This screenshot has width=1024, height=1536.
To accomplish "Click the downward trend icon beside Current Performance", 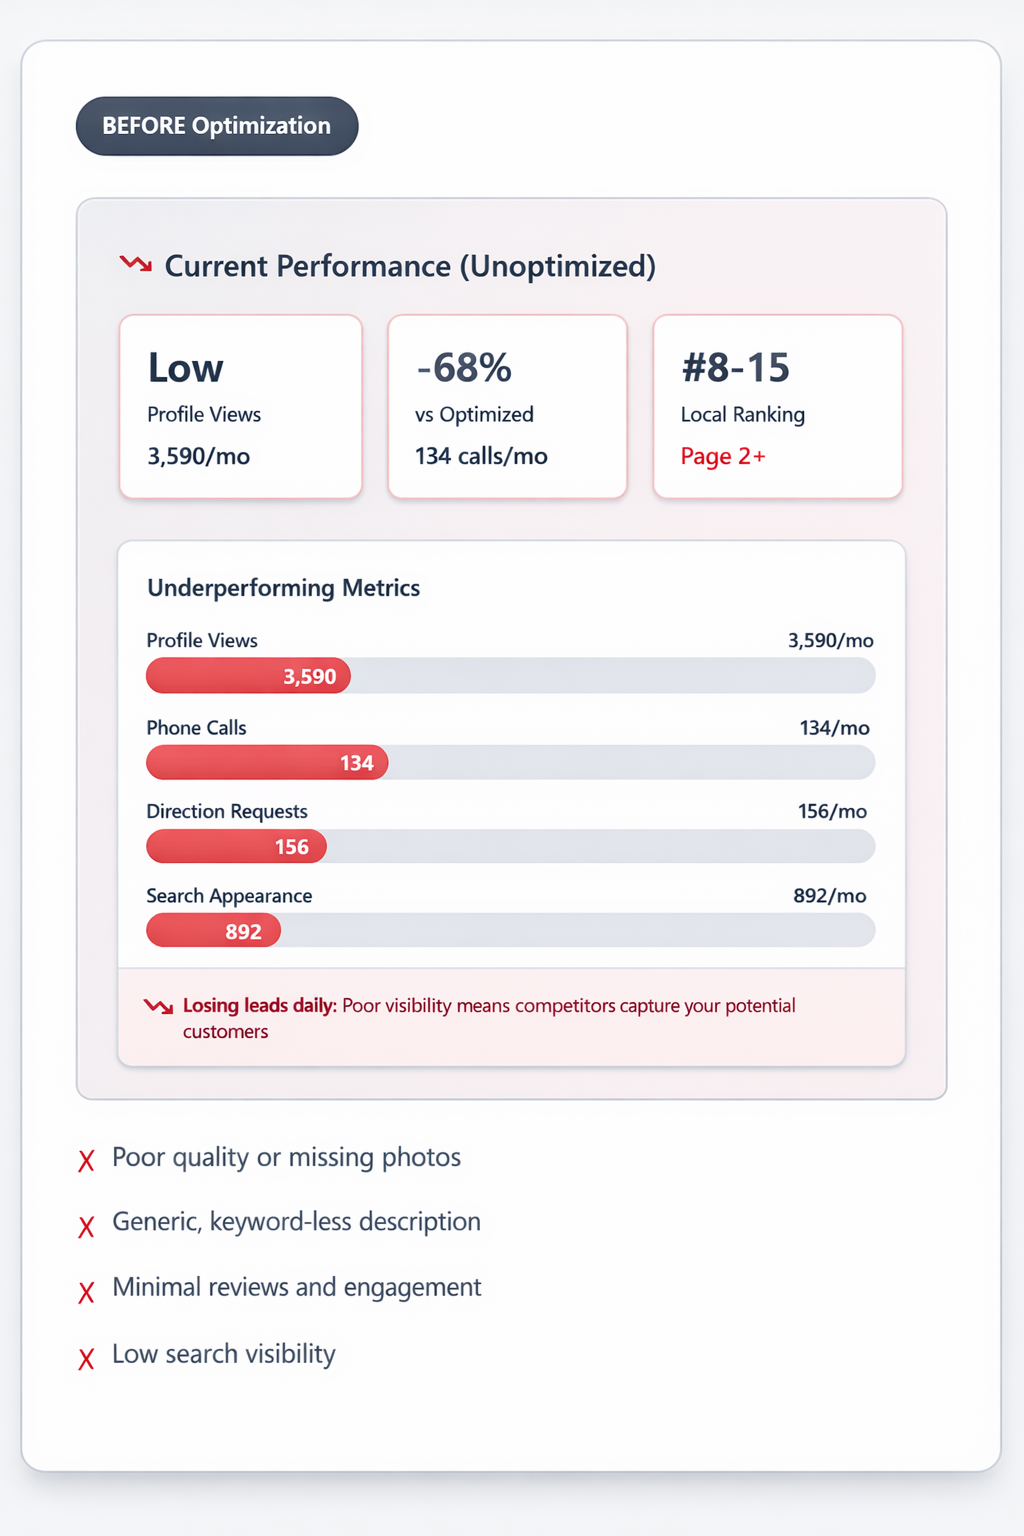I will 136,264.
